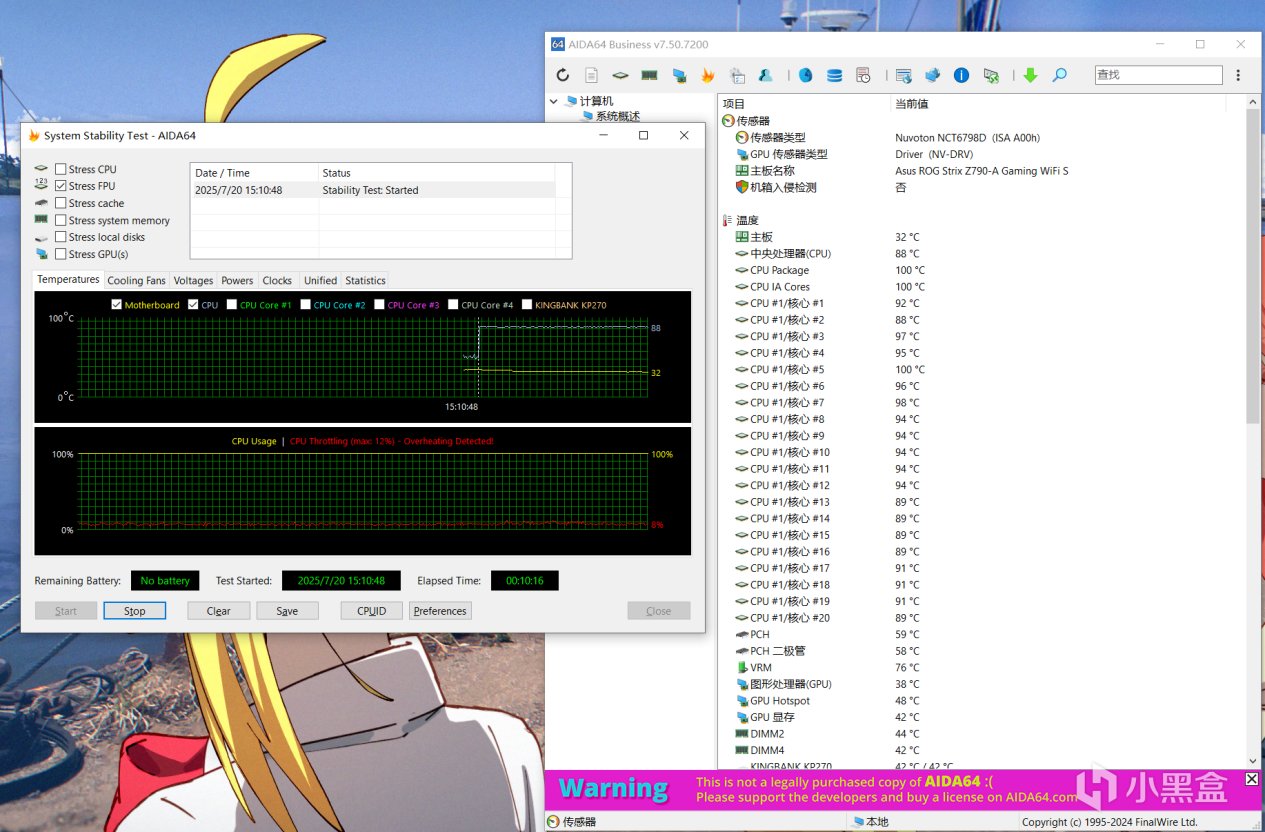This screenshot has height=832, width=1265.
Task: Click the magnifier search icon
Action: coord(1059,75)
